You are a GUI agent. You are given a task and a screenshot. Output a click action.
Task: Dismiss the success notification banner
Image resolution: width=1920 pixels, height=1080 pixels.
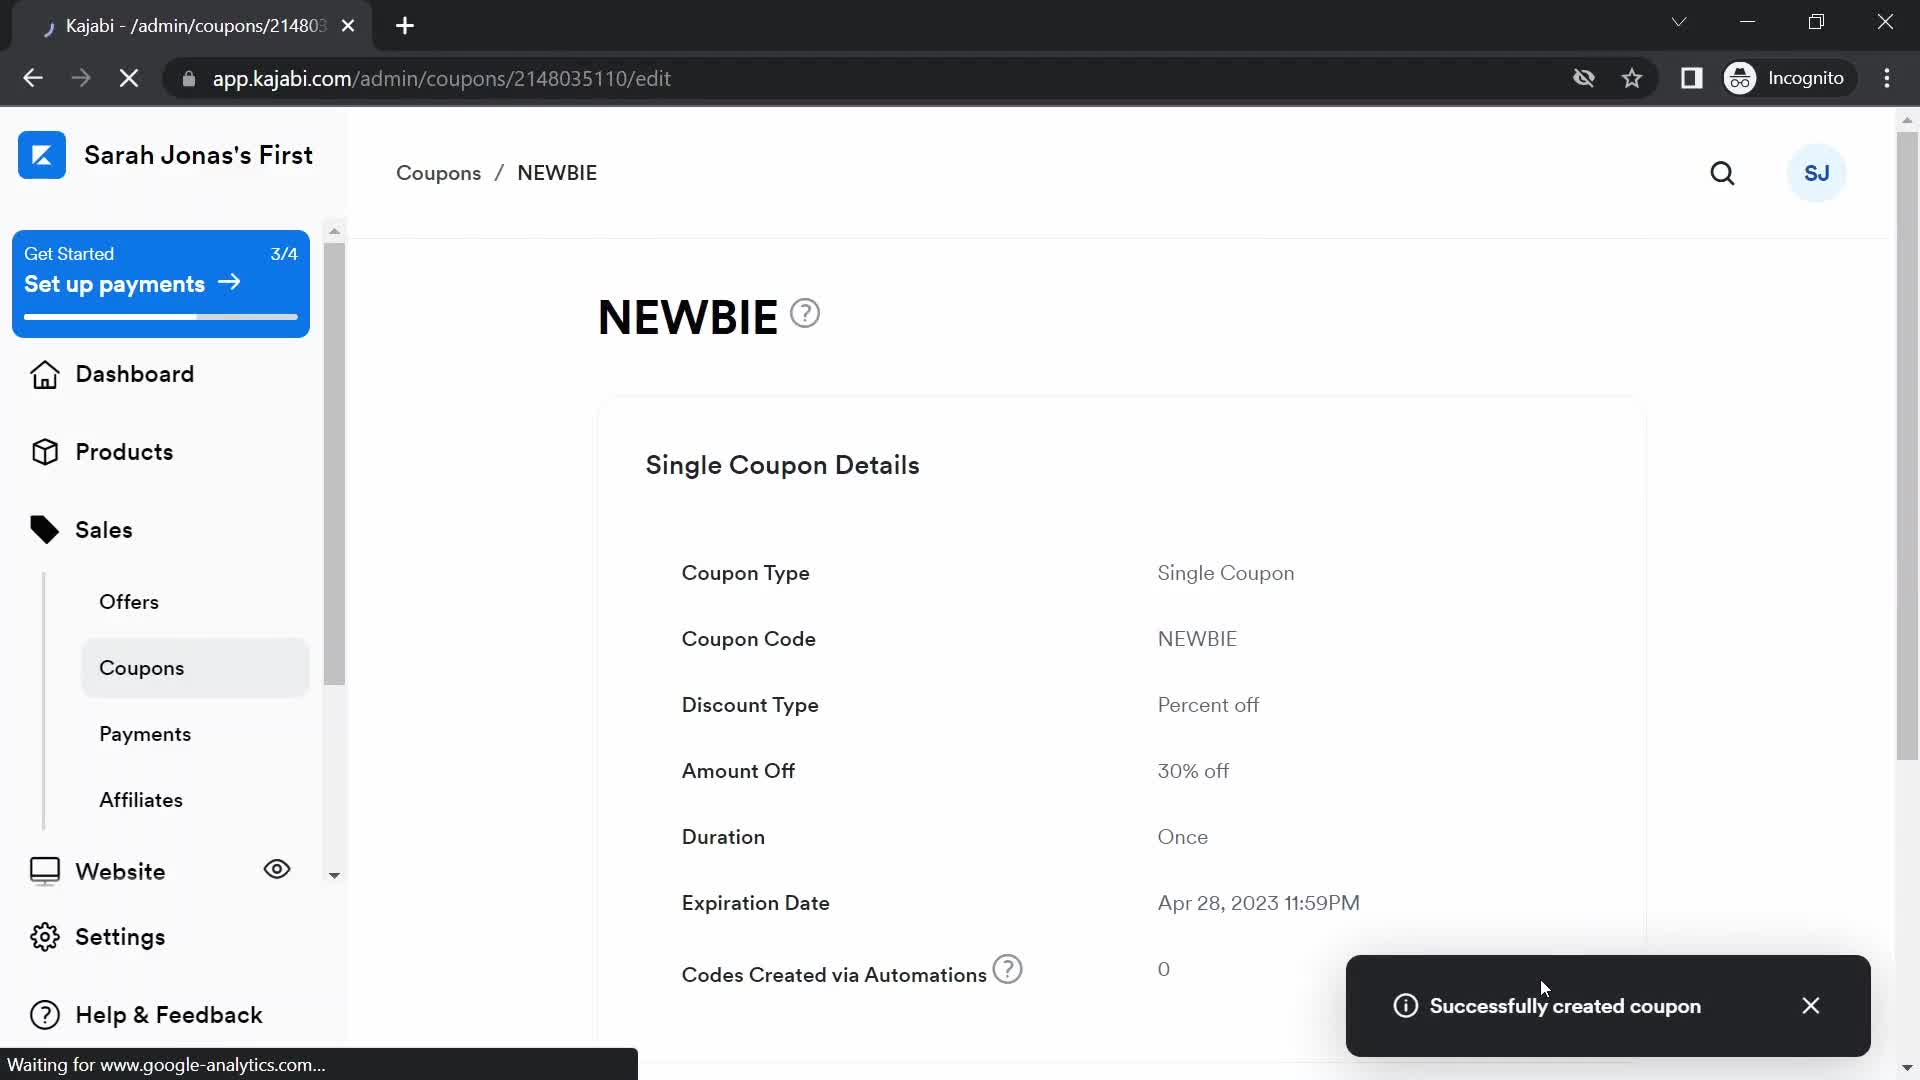pyautogui.click(x=1812, y=1006)
